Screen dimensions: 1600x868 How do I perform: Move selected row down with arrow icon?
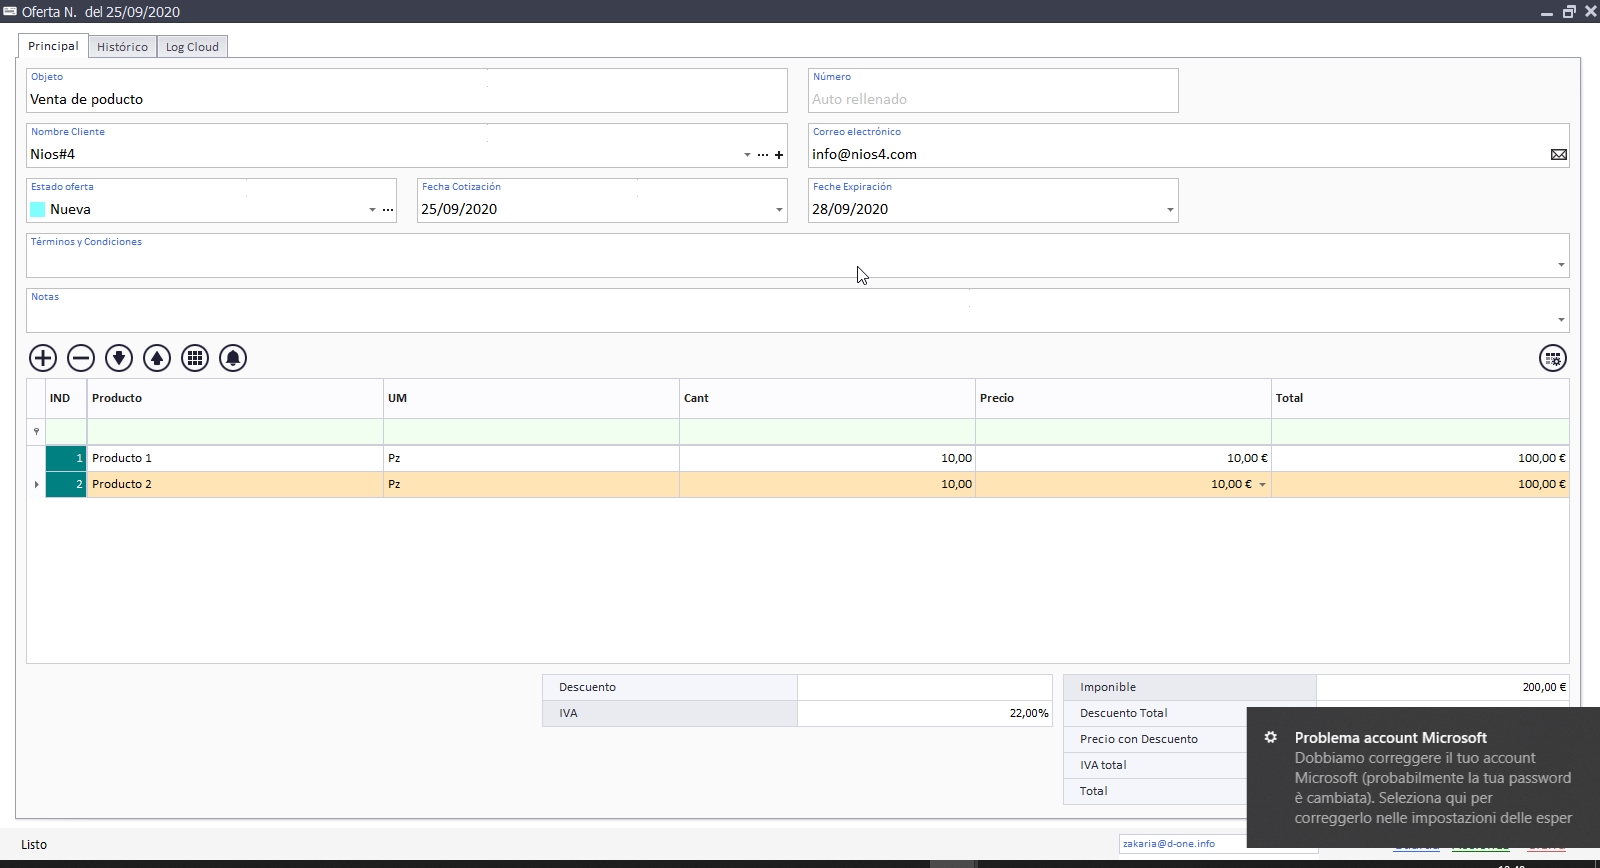[119, 358]
